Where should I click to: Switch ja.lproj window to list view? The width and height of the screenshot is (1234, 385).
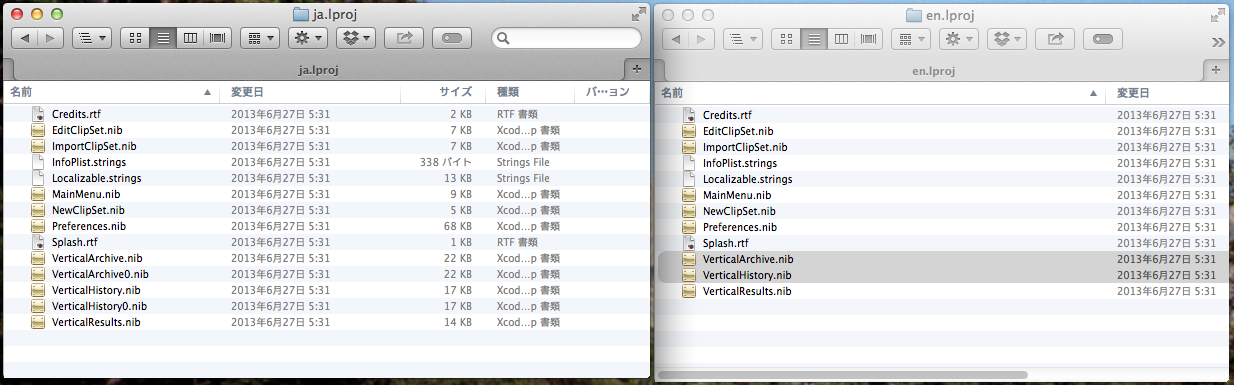coord(163,38)
